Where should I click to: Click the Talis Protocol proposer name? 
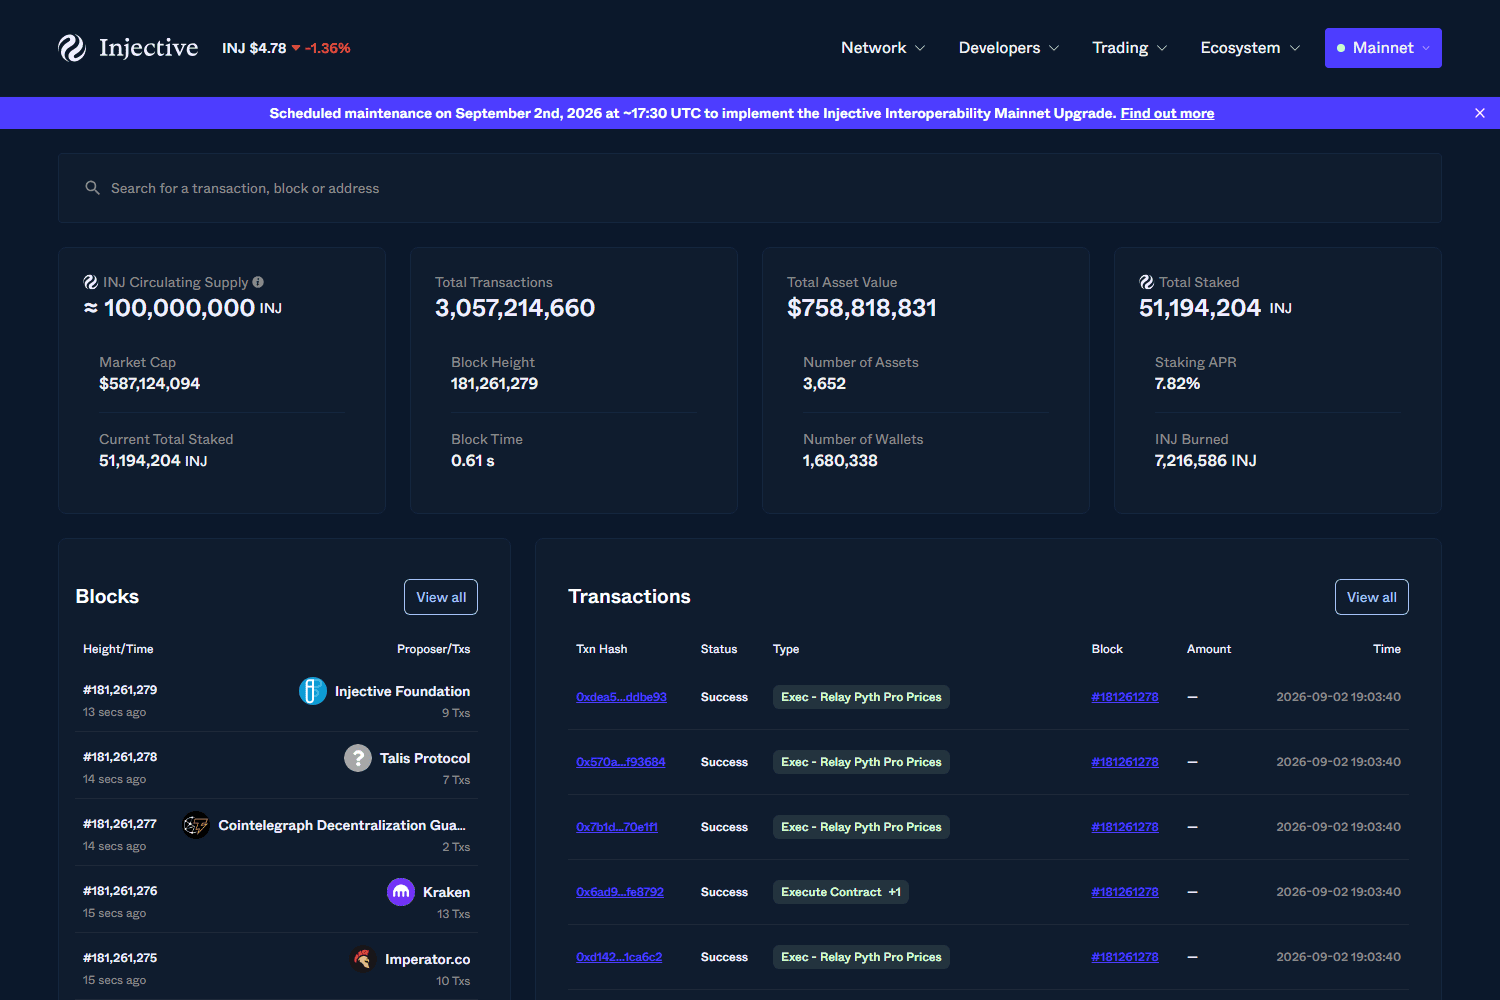point(425,758)
